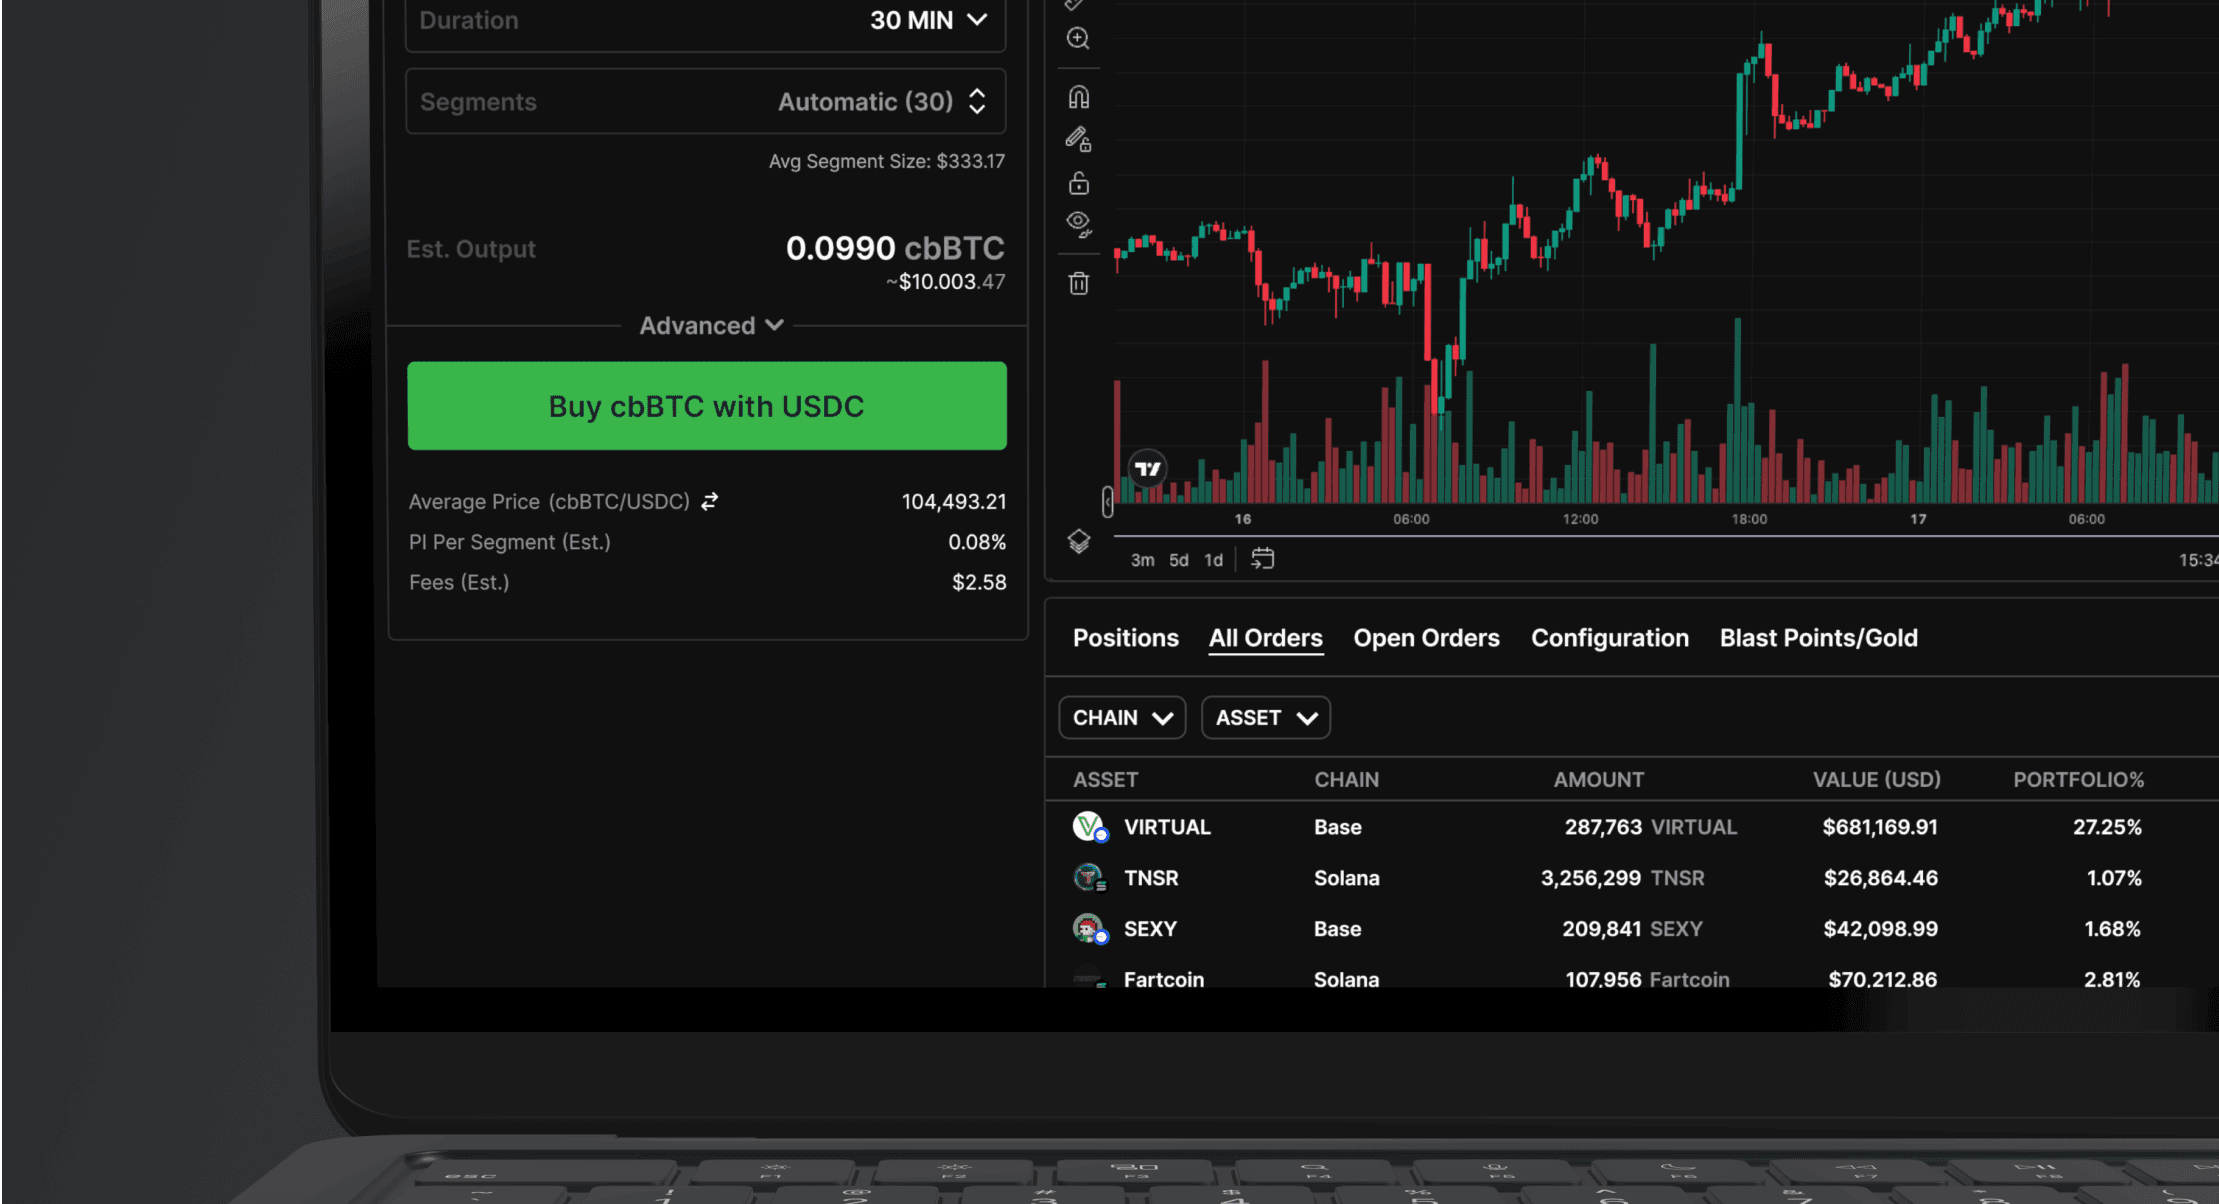Click the 209,841 SEXY amount

pos(1632,929)
